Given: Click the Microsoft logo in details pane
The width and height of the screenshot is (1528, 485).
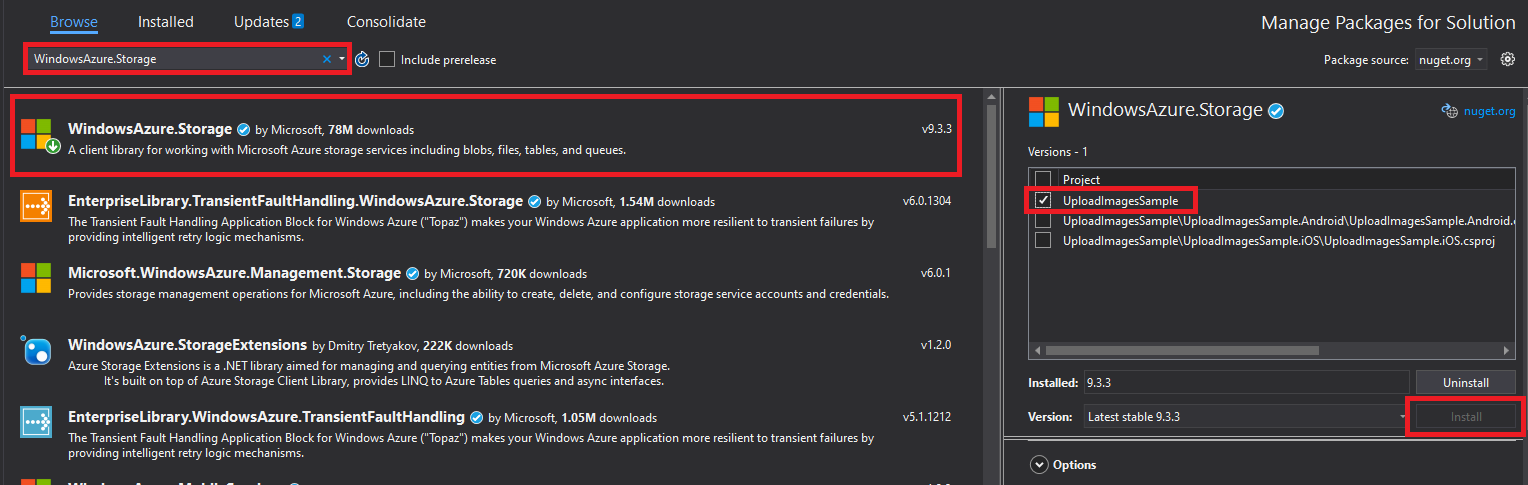Looking at the screenshot, I should (x=1044, y=111).
